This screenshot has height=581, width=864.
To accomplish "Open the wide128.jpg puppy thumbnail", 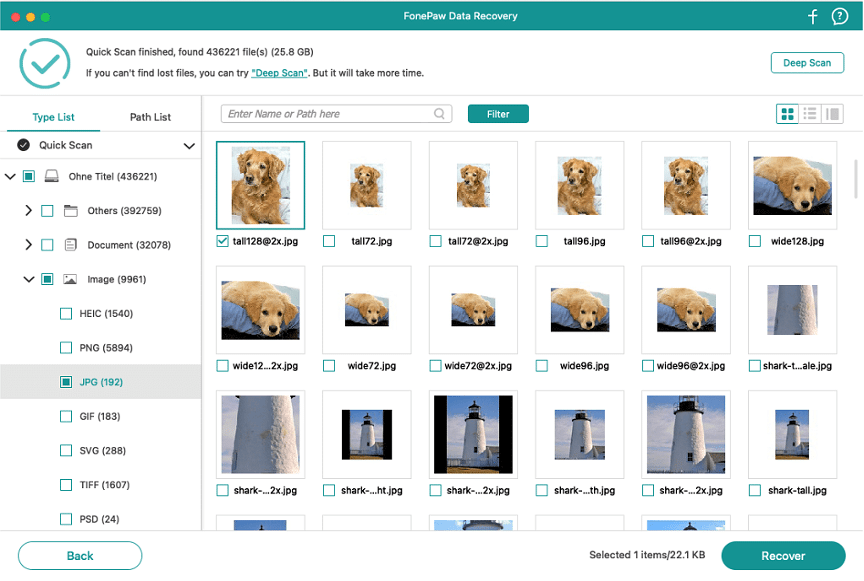I will tap(792, 185).
